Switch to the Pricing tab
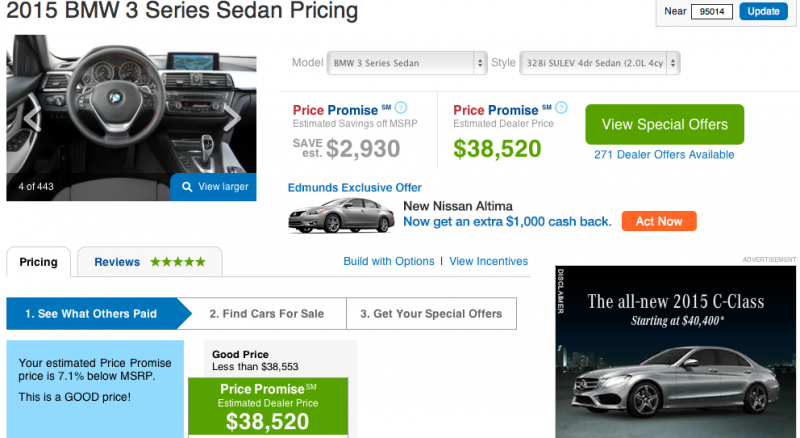Viewport: 800px width, 438px height. click(x=39, y=263)
